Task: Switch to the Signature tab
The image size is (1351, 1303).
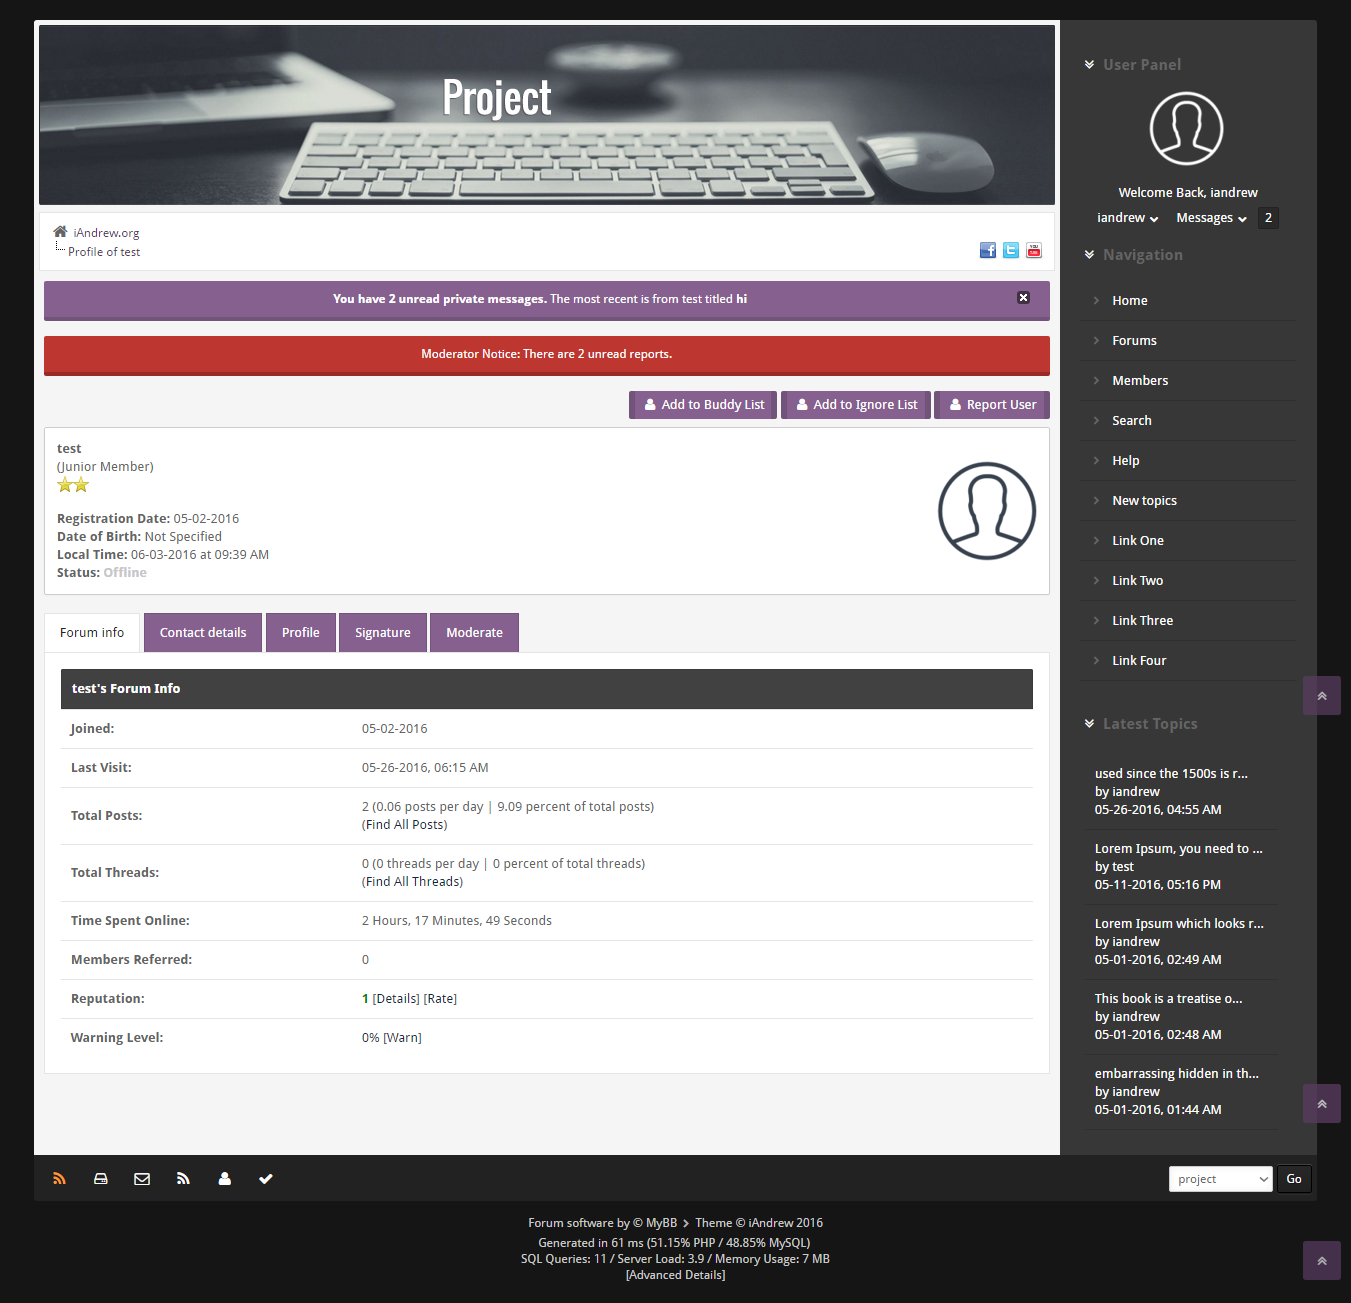Action: click(x=382, y=633)
